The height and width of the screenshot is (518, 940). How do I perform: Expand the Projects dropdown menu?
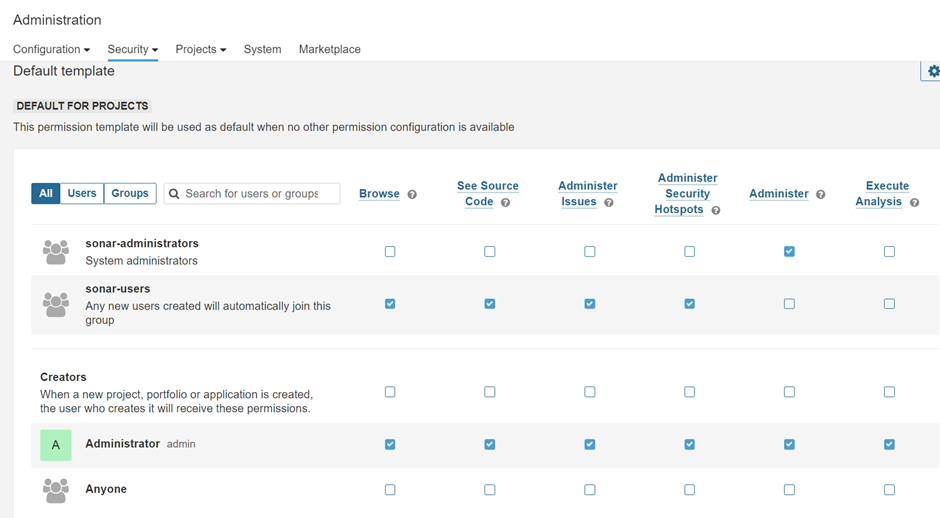pos(200,49)
